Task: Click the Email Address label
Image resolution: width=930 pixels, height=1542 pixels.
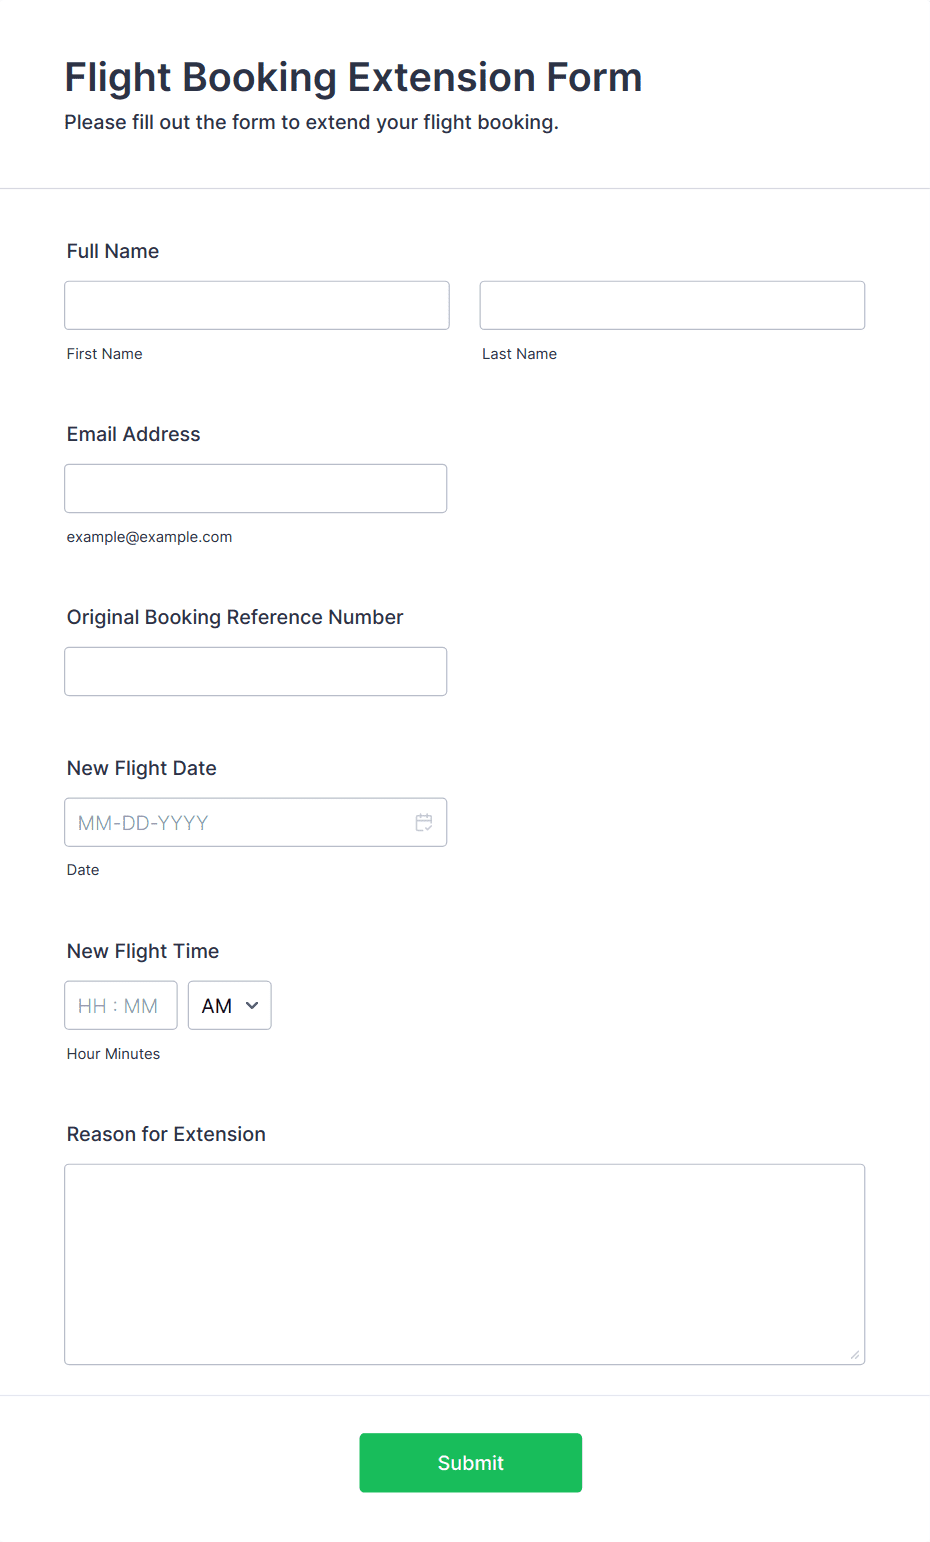Action: pos(134,434)
